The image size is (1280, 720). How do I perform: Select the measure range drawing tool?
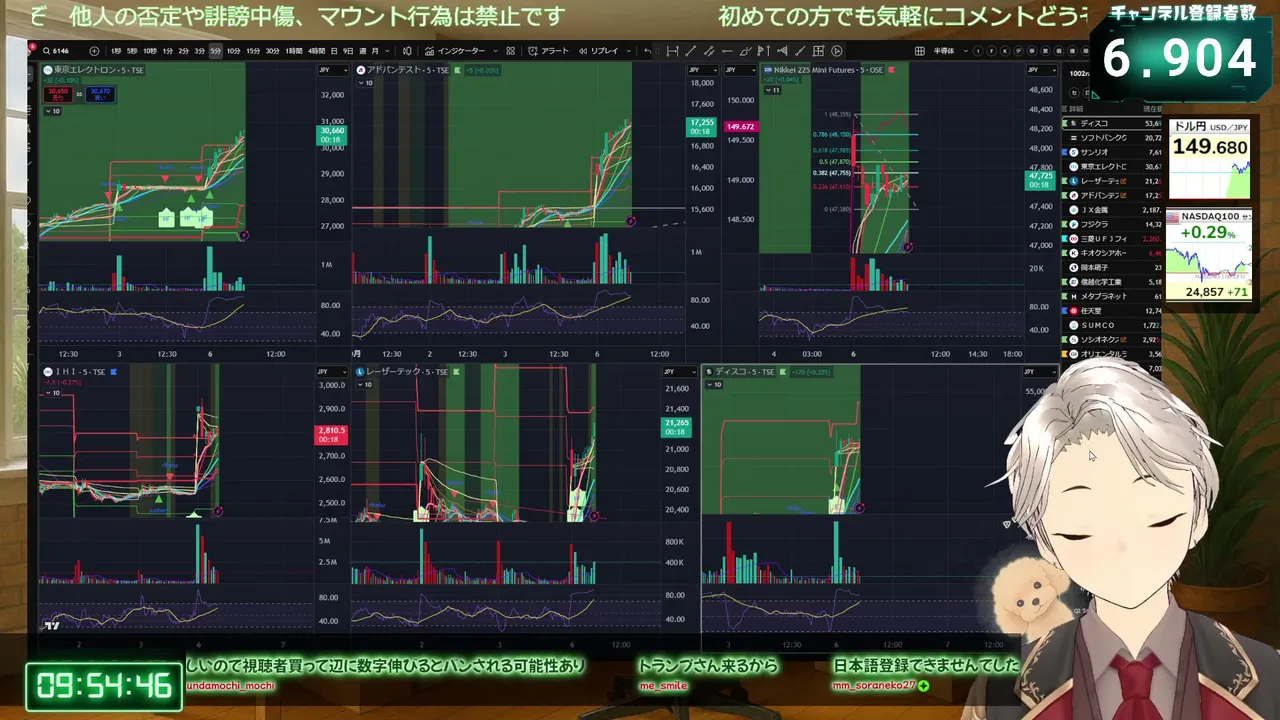coord(672,51)
